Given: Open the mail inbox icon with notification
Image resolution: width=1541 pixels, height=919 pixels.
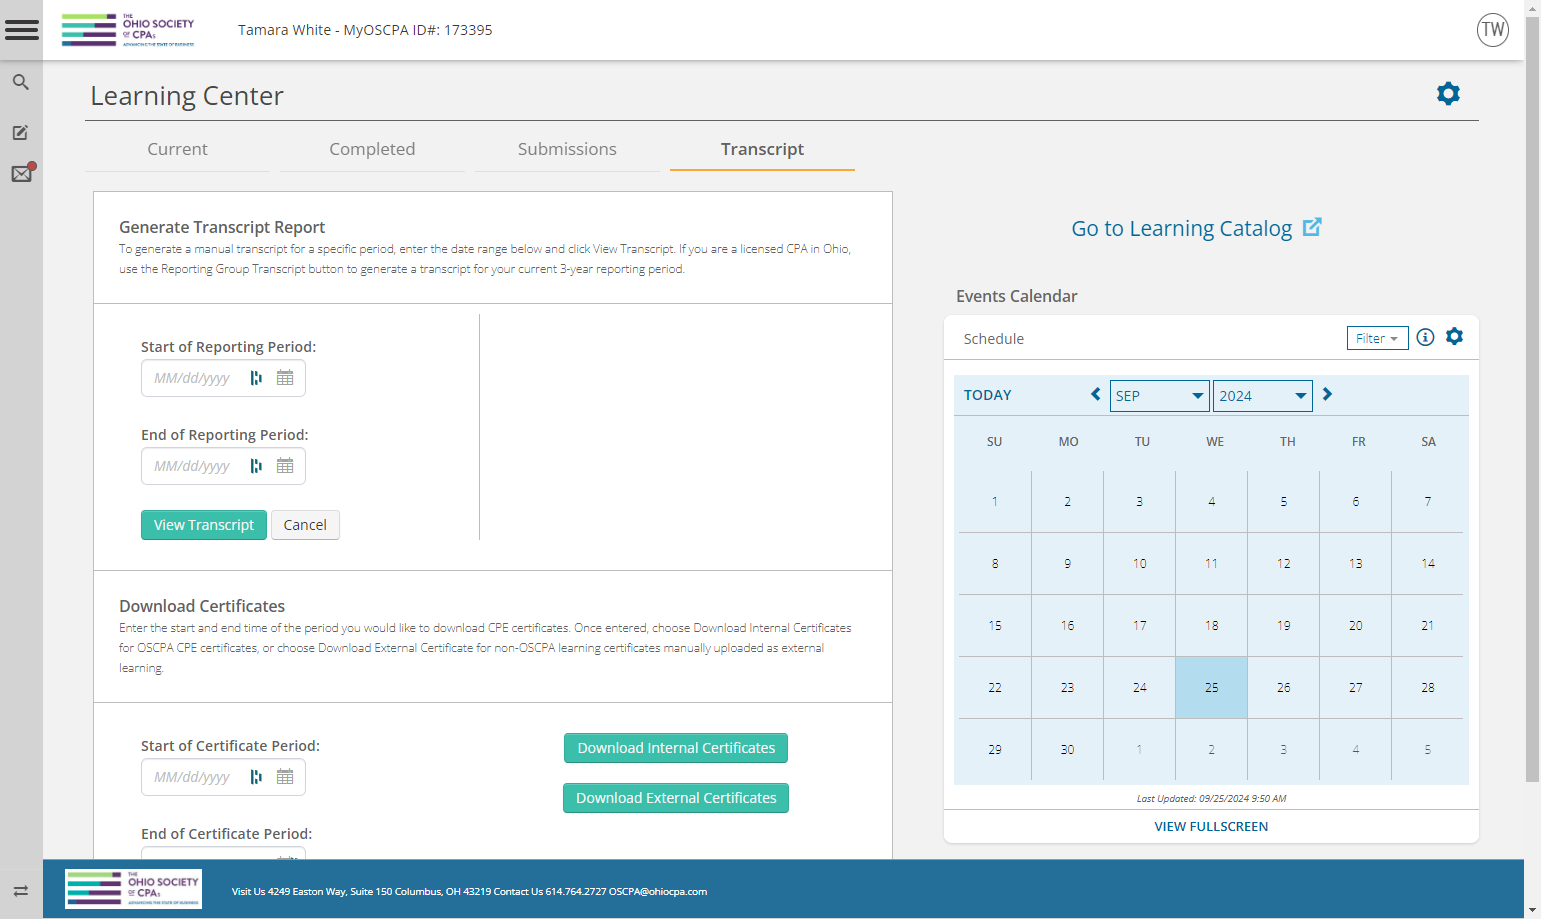Looking at the screenshot, I should pos(22,173).
